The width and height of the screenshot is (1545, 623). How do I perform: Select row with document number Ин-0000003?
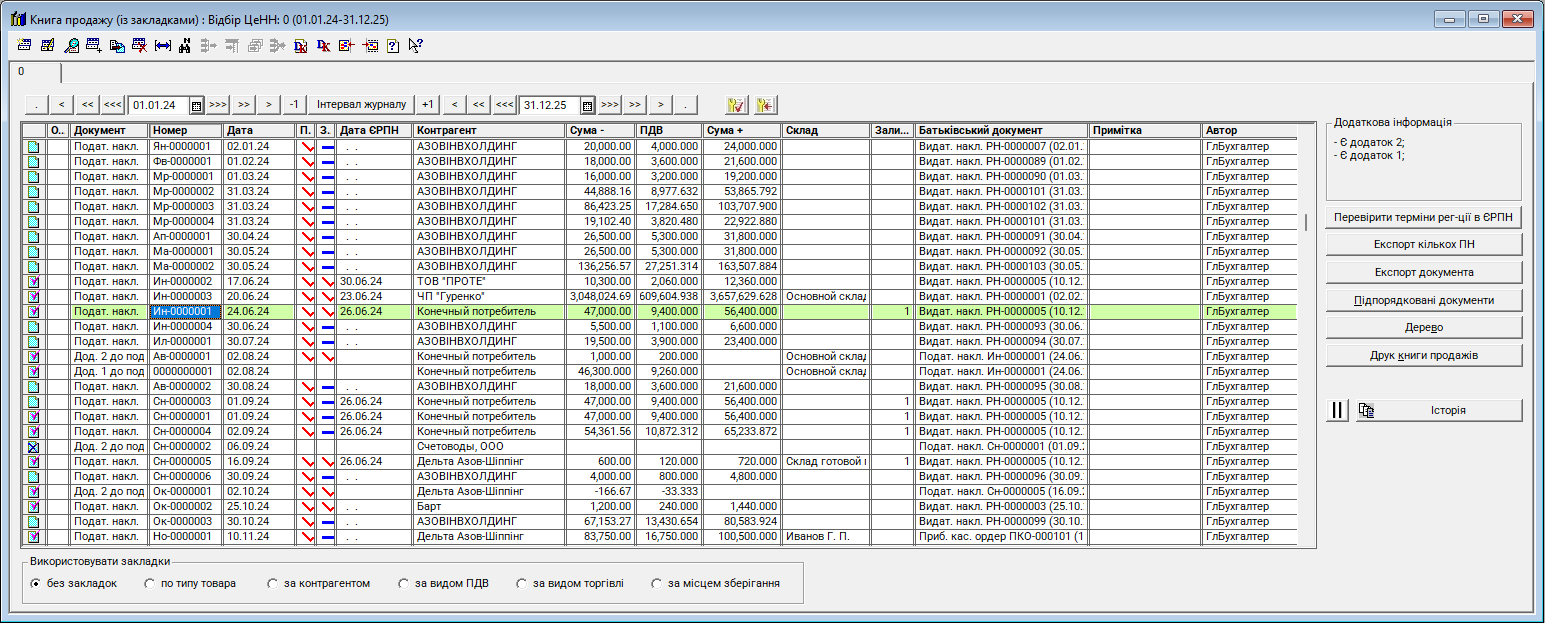[x=183, y=296]
